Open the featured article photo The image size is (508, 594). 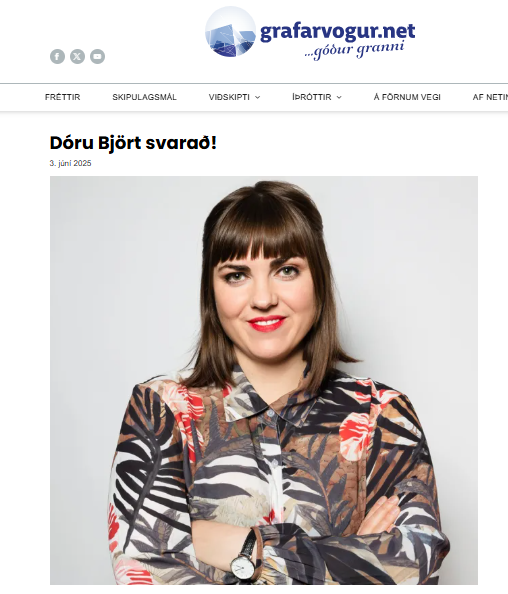(x=264, y=380)
